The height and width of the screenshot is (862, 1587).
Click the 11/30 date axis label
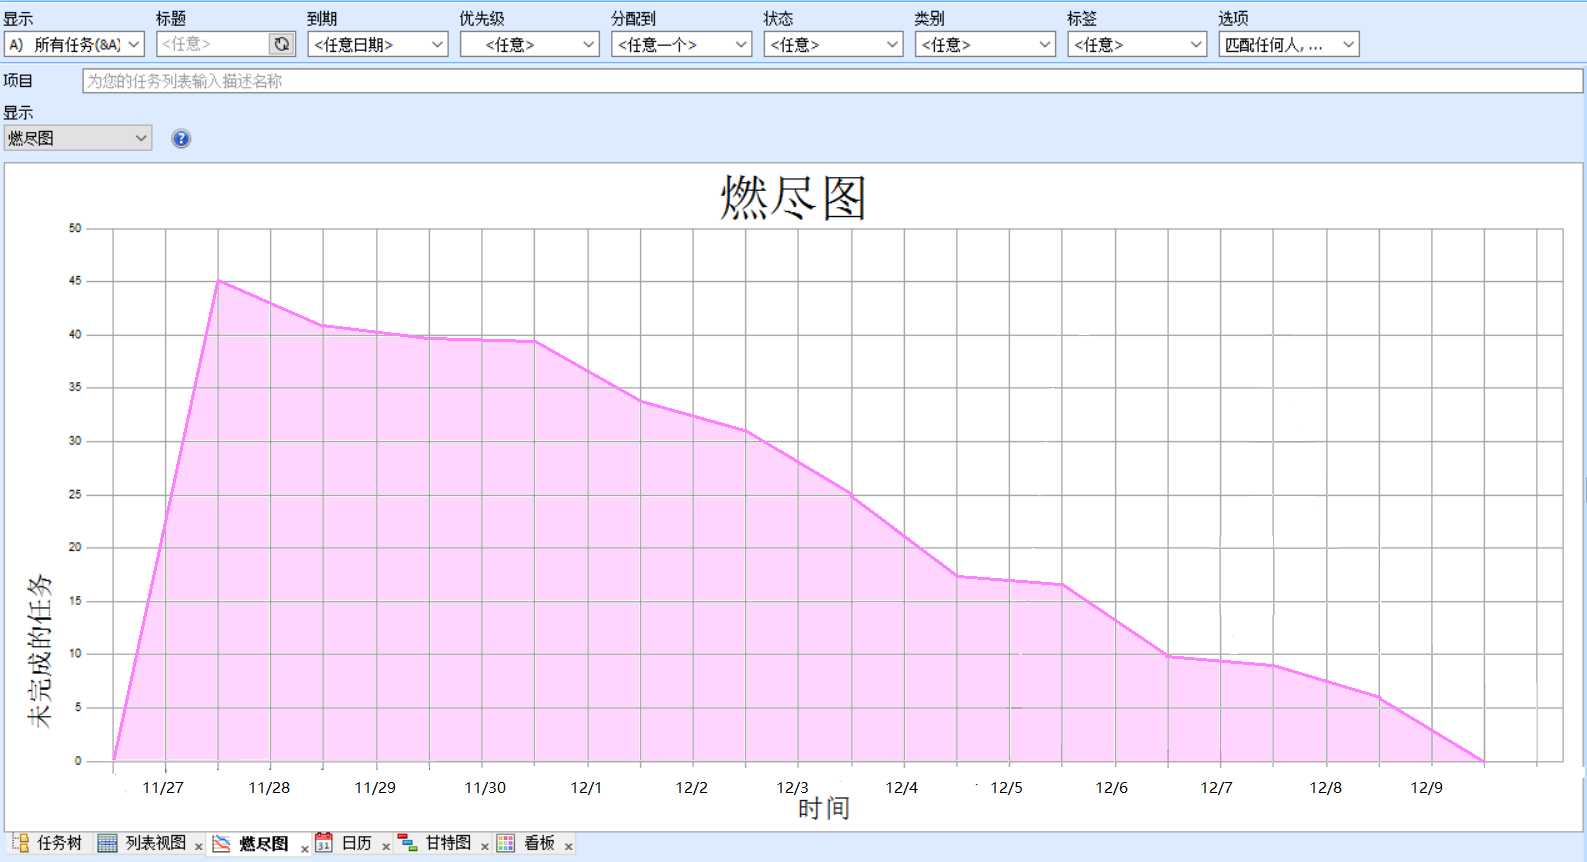click(485, 788)
